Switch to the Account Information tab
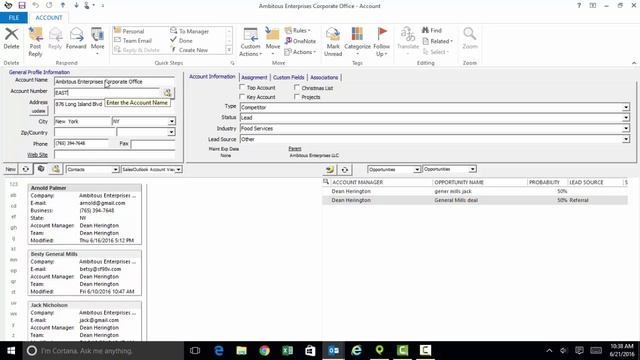Screen dimensions: 640x360 (x=212, y=77)
